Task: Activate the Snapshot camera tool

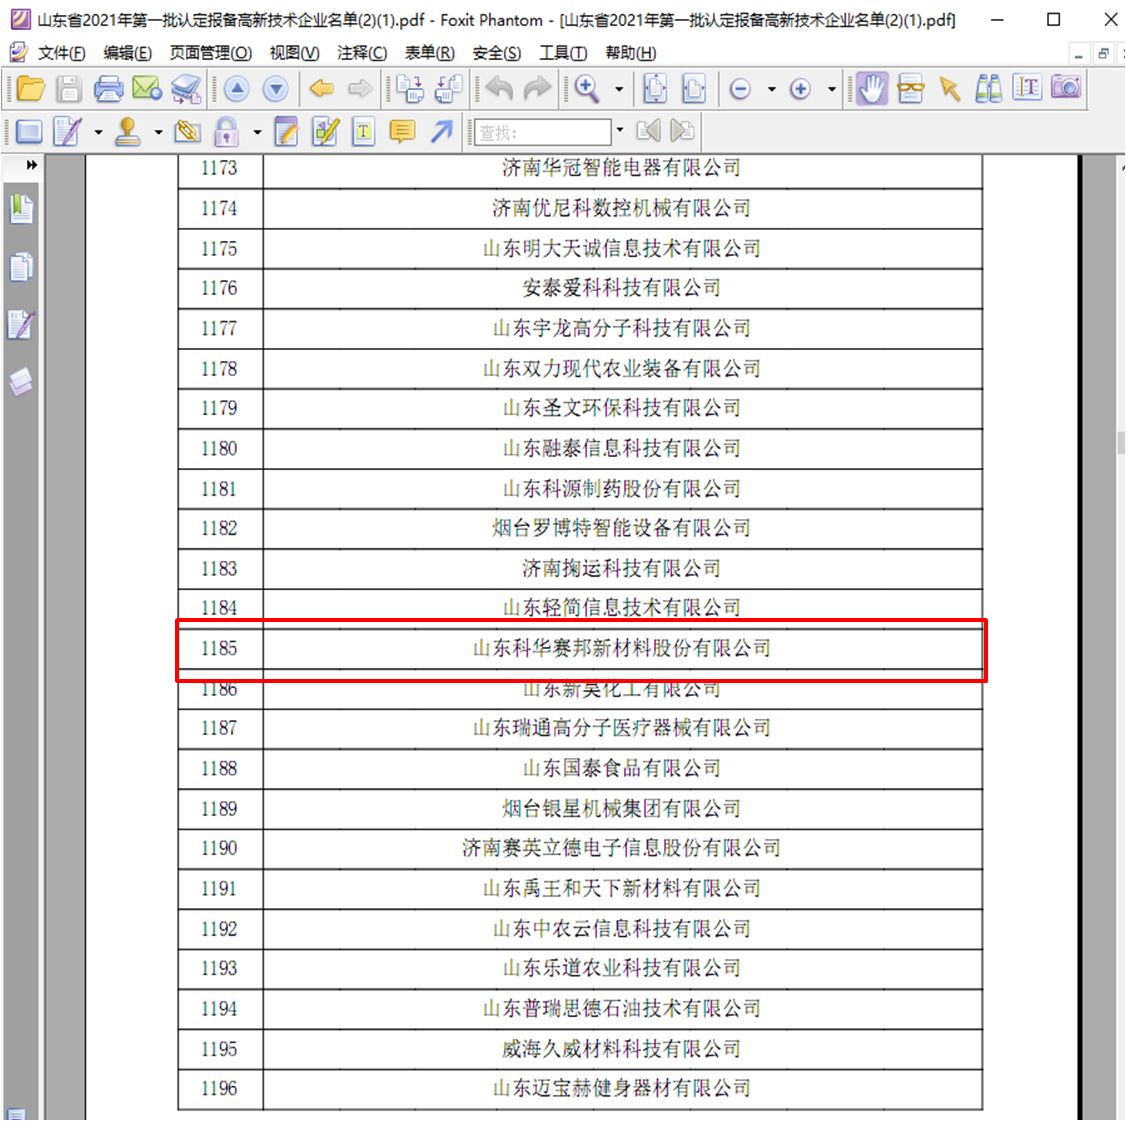Action: (x=1066, y=89)
